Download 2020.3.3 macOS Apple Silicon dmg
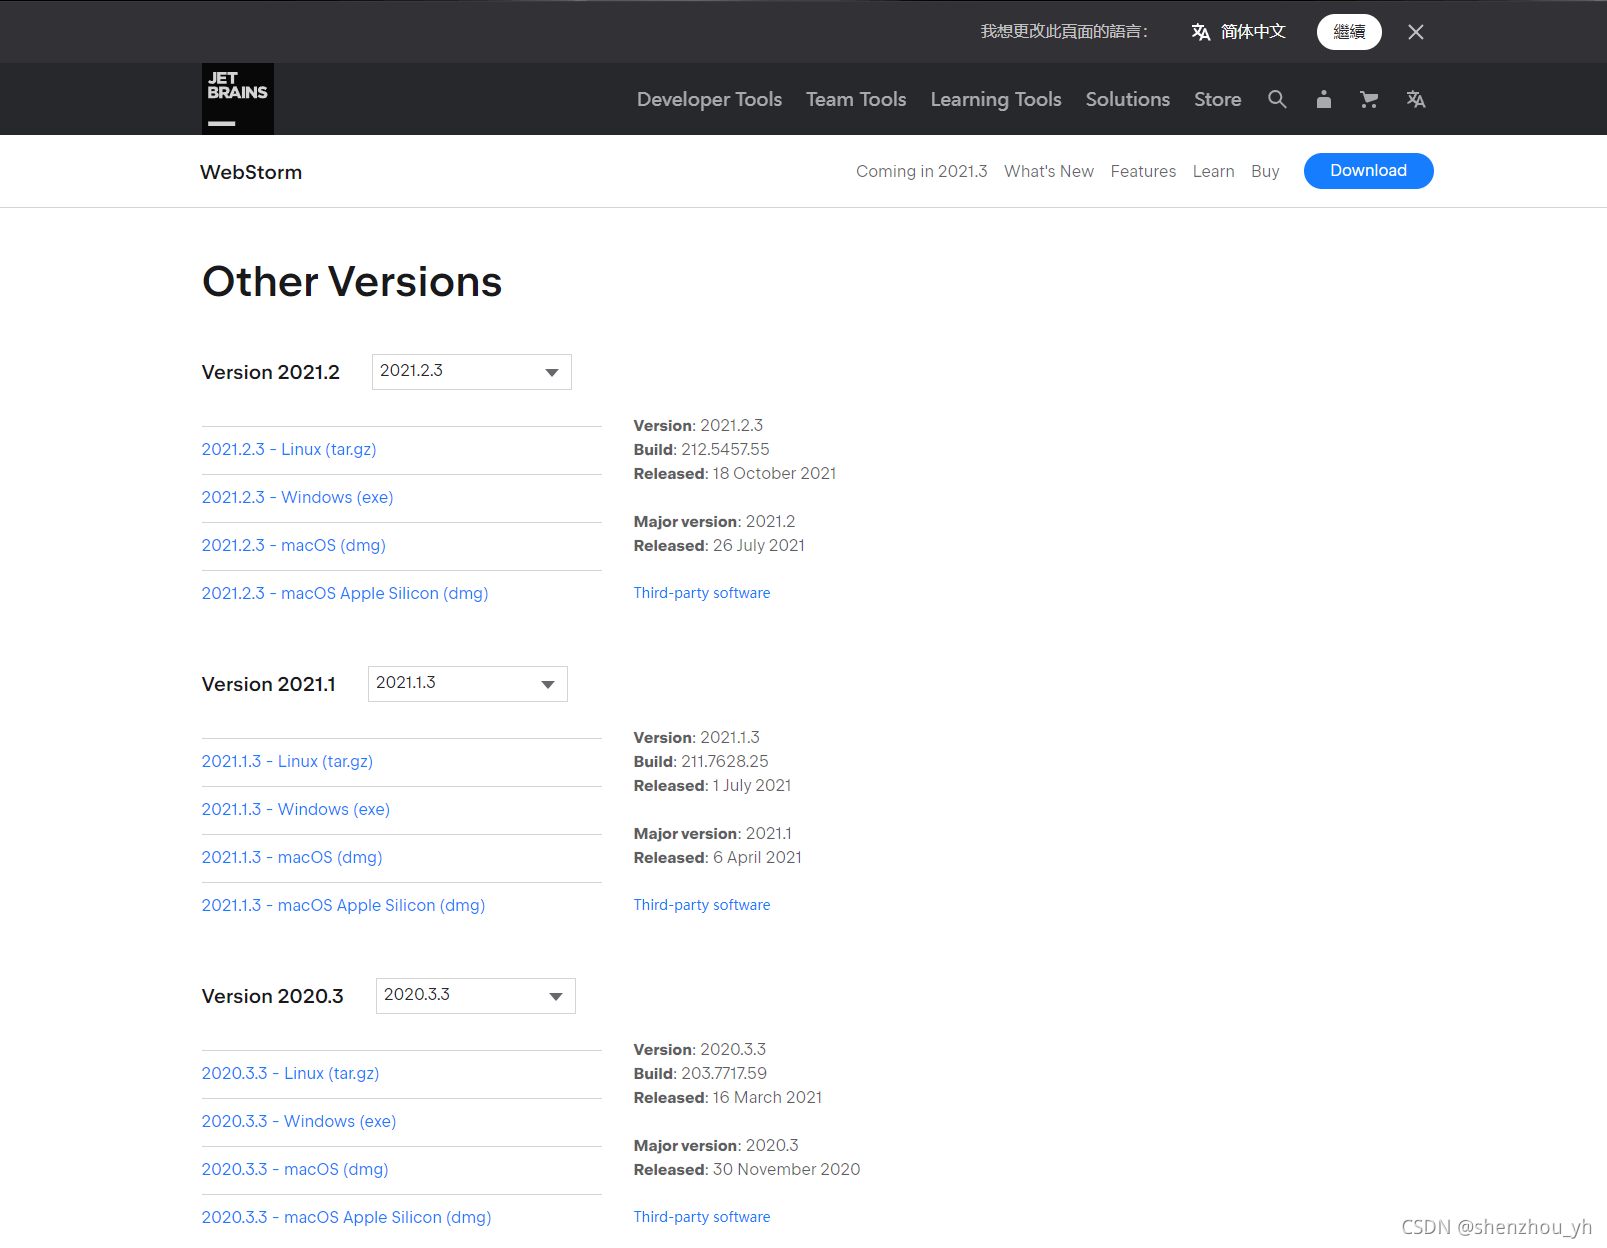The image size is (1607, 1248). tap(346, 1217)
